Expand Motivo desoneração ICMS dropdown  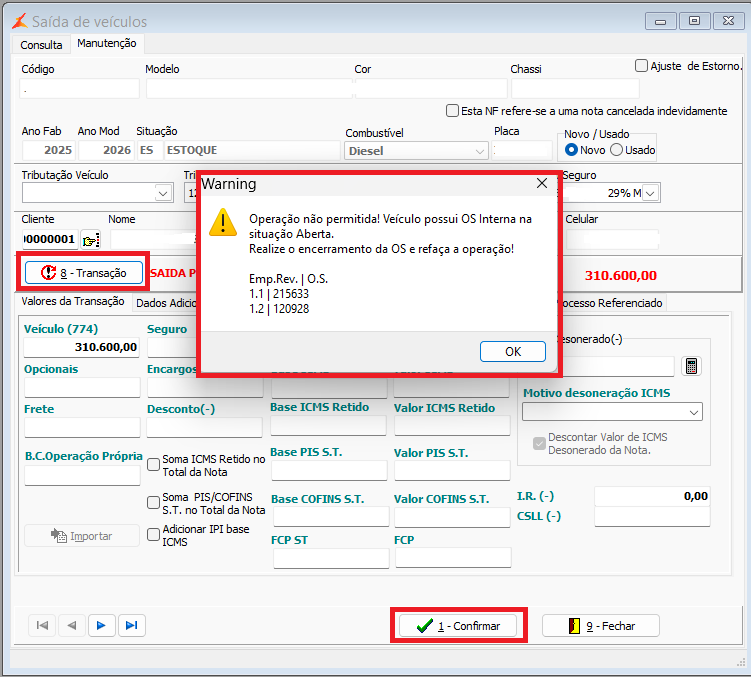pos(694,412)
